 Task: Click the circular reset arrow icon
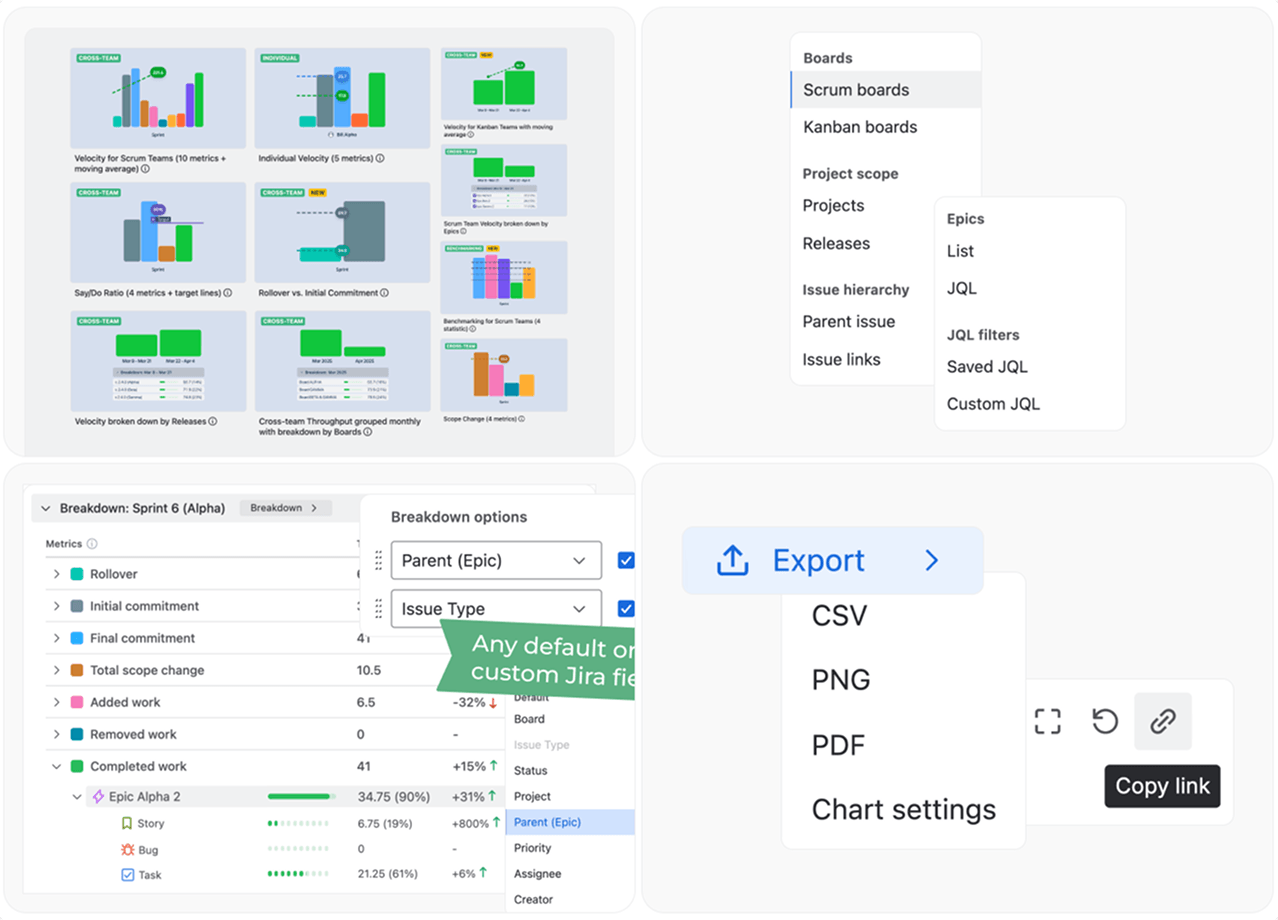(1105, 721)
